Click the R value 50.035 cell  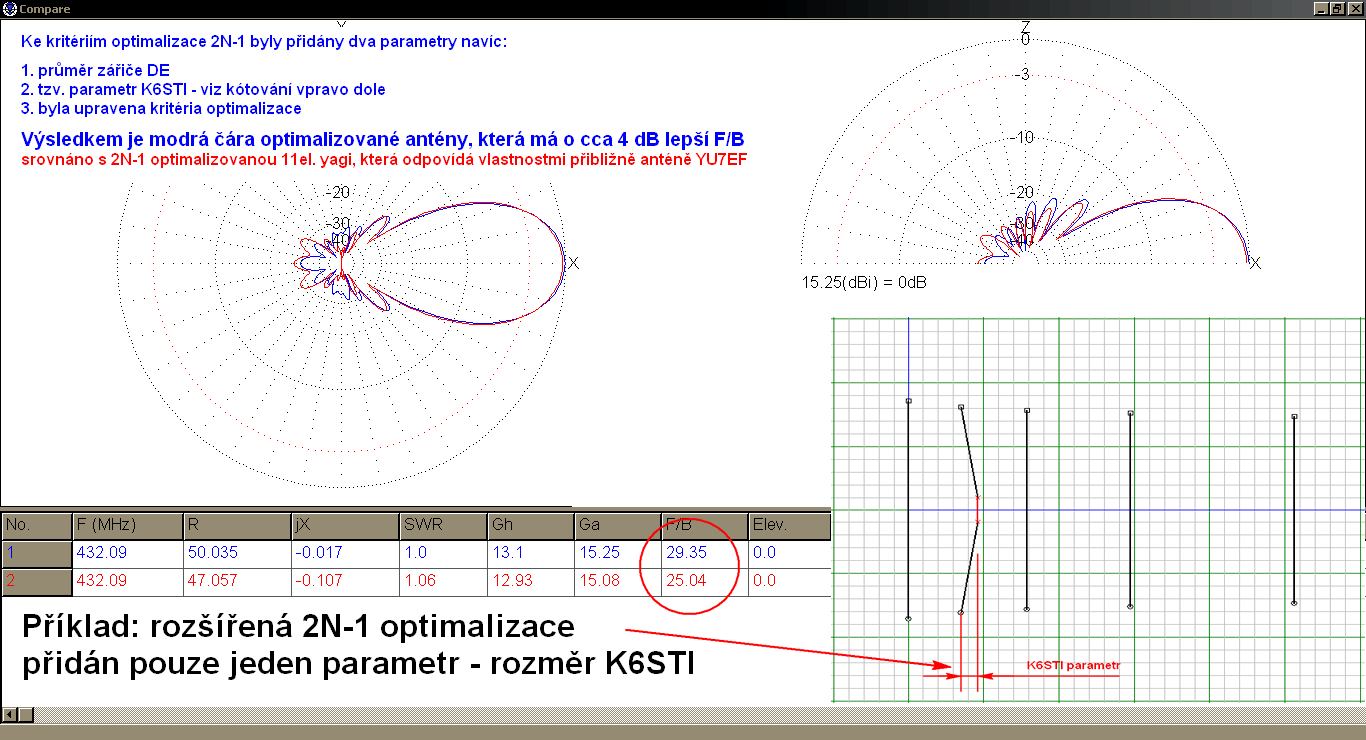click(237, 553)
